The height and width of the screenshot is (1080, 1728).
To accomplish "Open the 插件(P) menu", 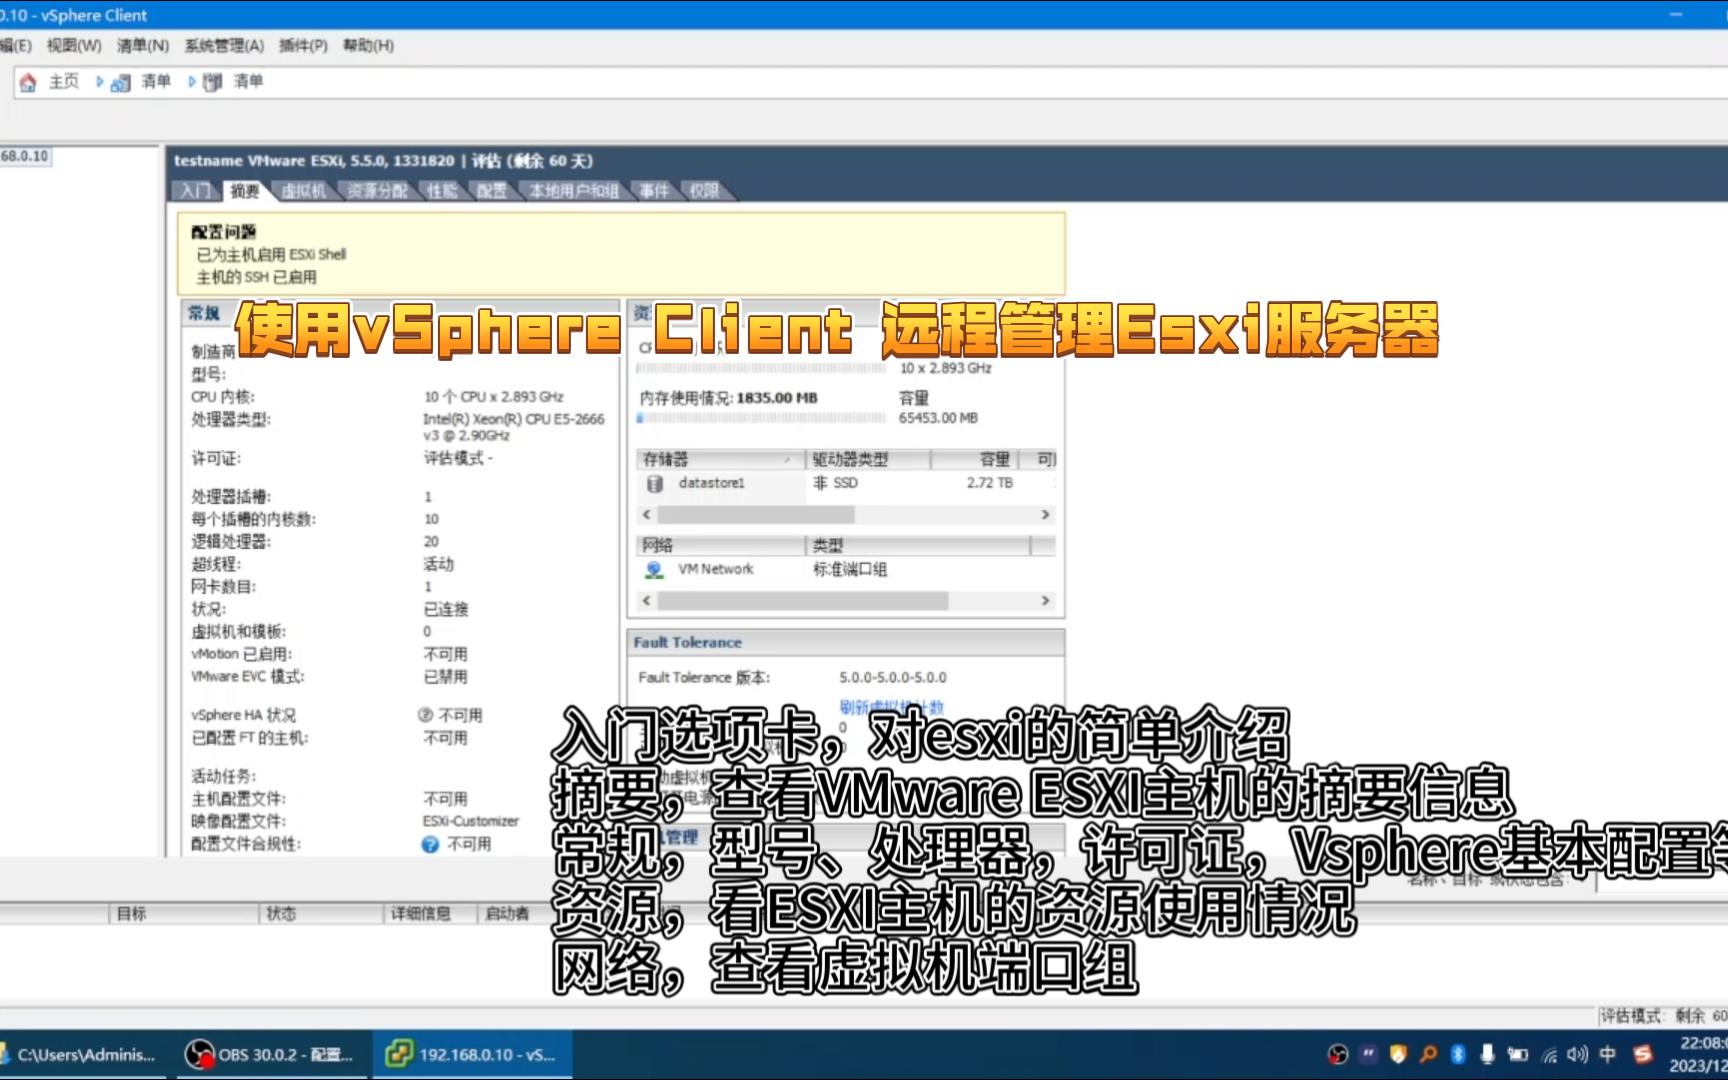I will click(303, 46).
